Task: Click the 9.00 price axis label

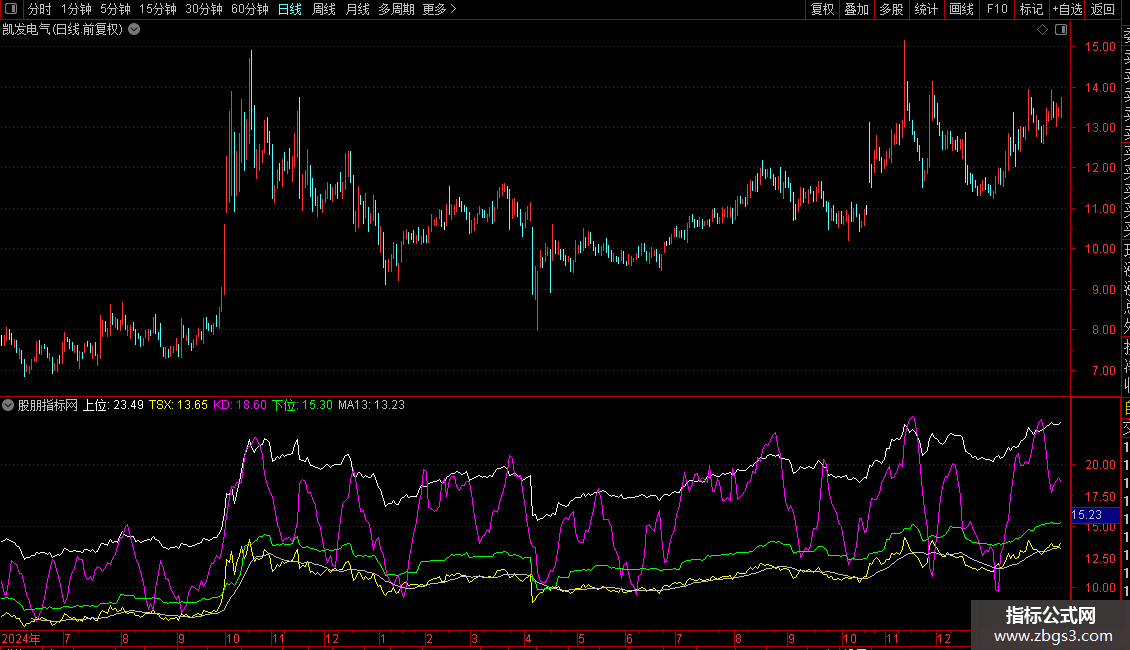Action: [1103, 290]
